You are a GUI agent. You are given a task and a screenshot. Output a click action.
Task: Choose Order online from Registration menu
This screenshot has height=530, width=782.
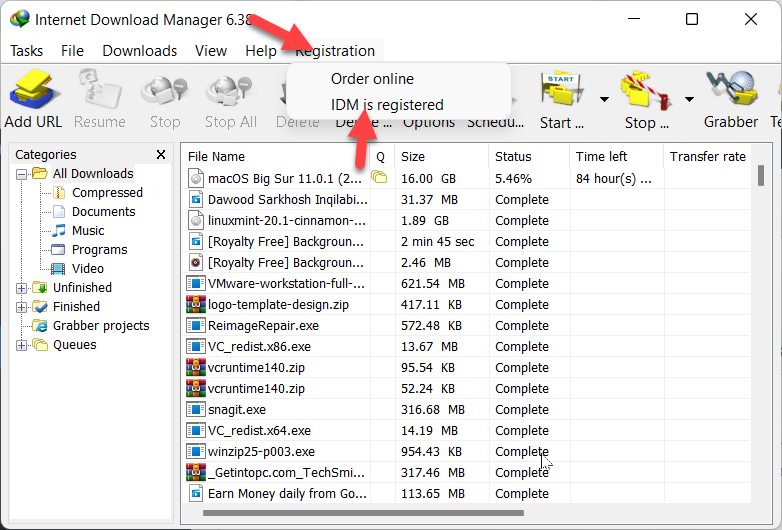[x=372, y=79]
